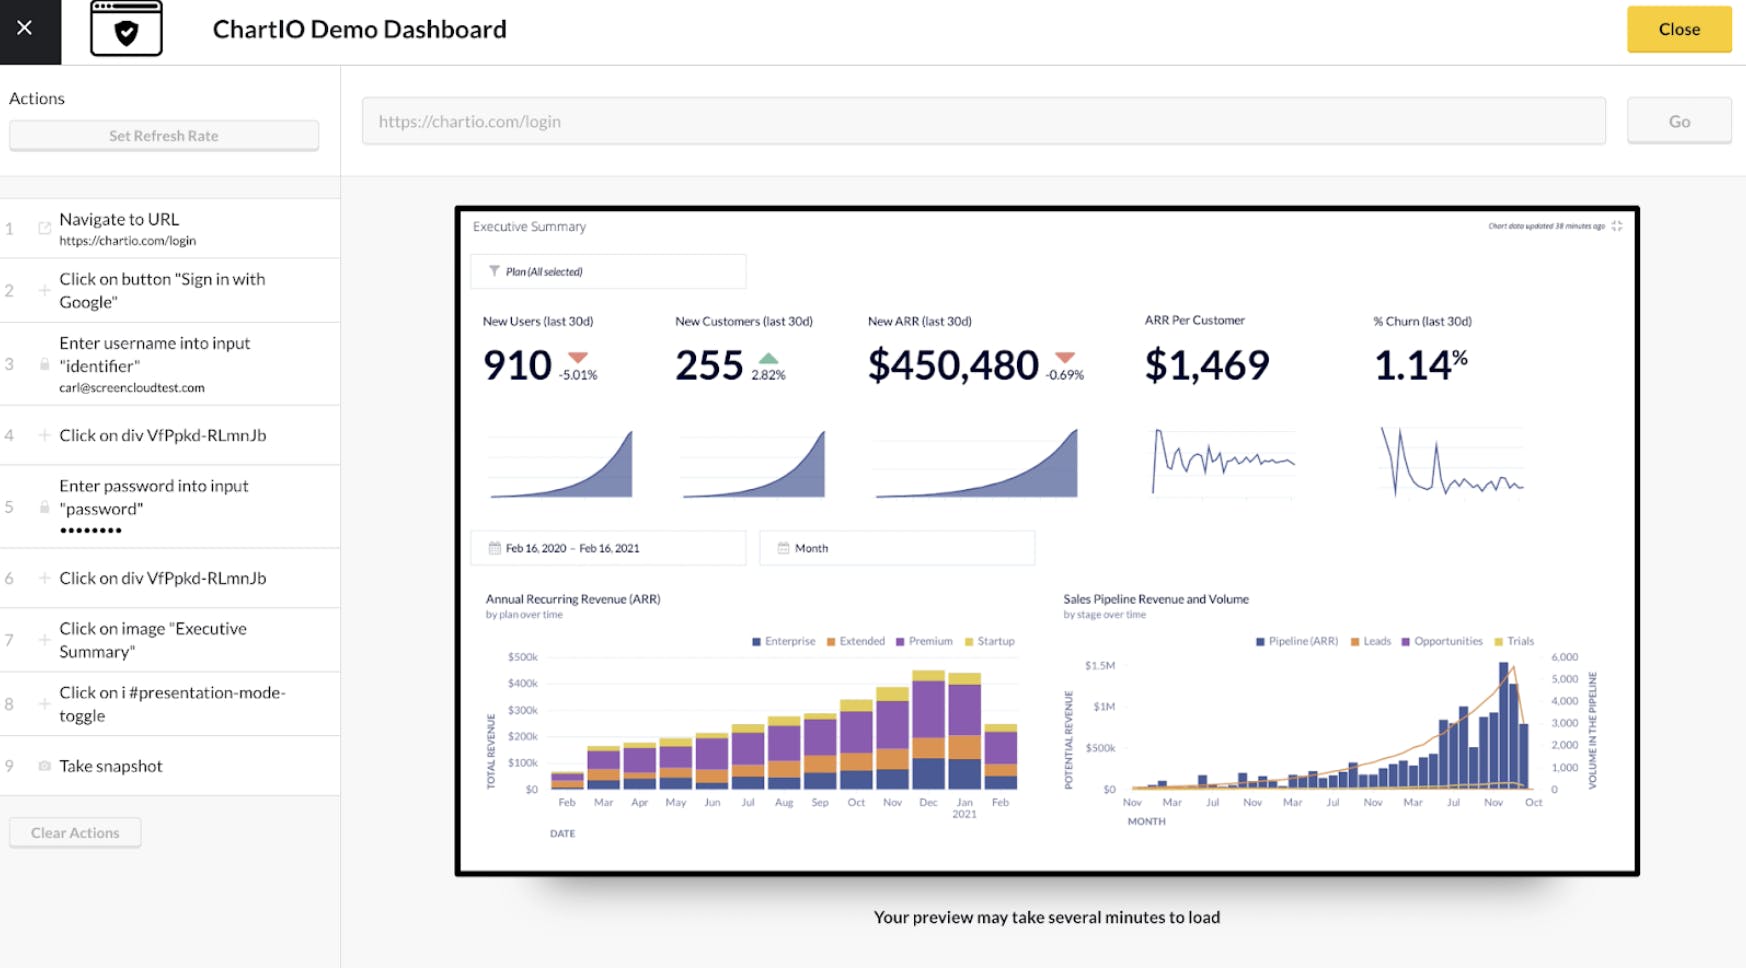Viewport: 1746px width, 968px height.
Task: Select the presentation-mode-toggle action row
Action: 170,704
